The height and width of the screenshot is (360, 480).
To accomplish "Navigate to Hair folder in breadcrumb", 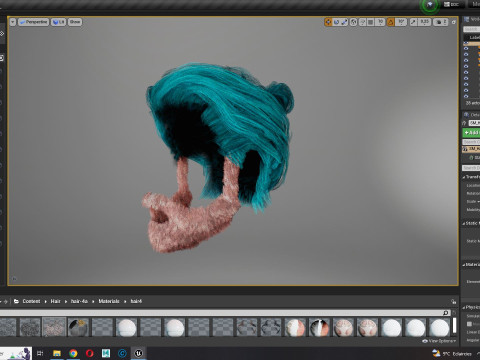I will [55, 301].
